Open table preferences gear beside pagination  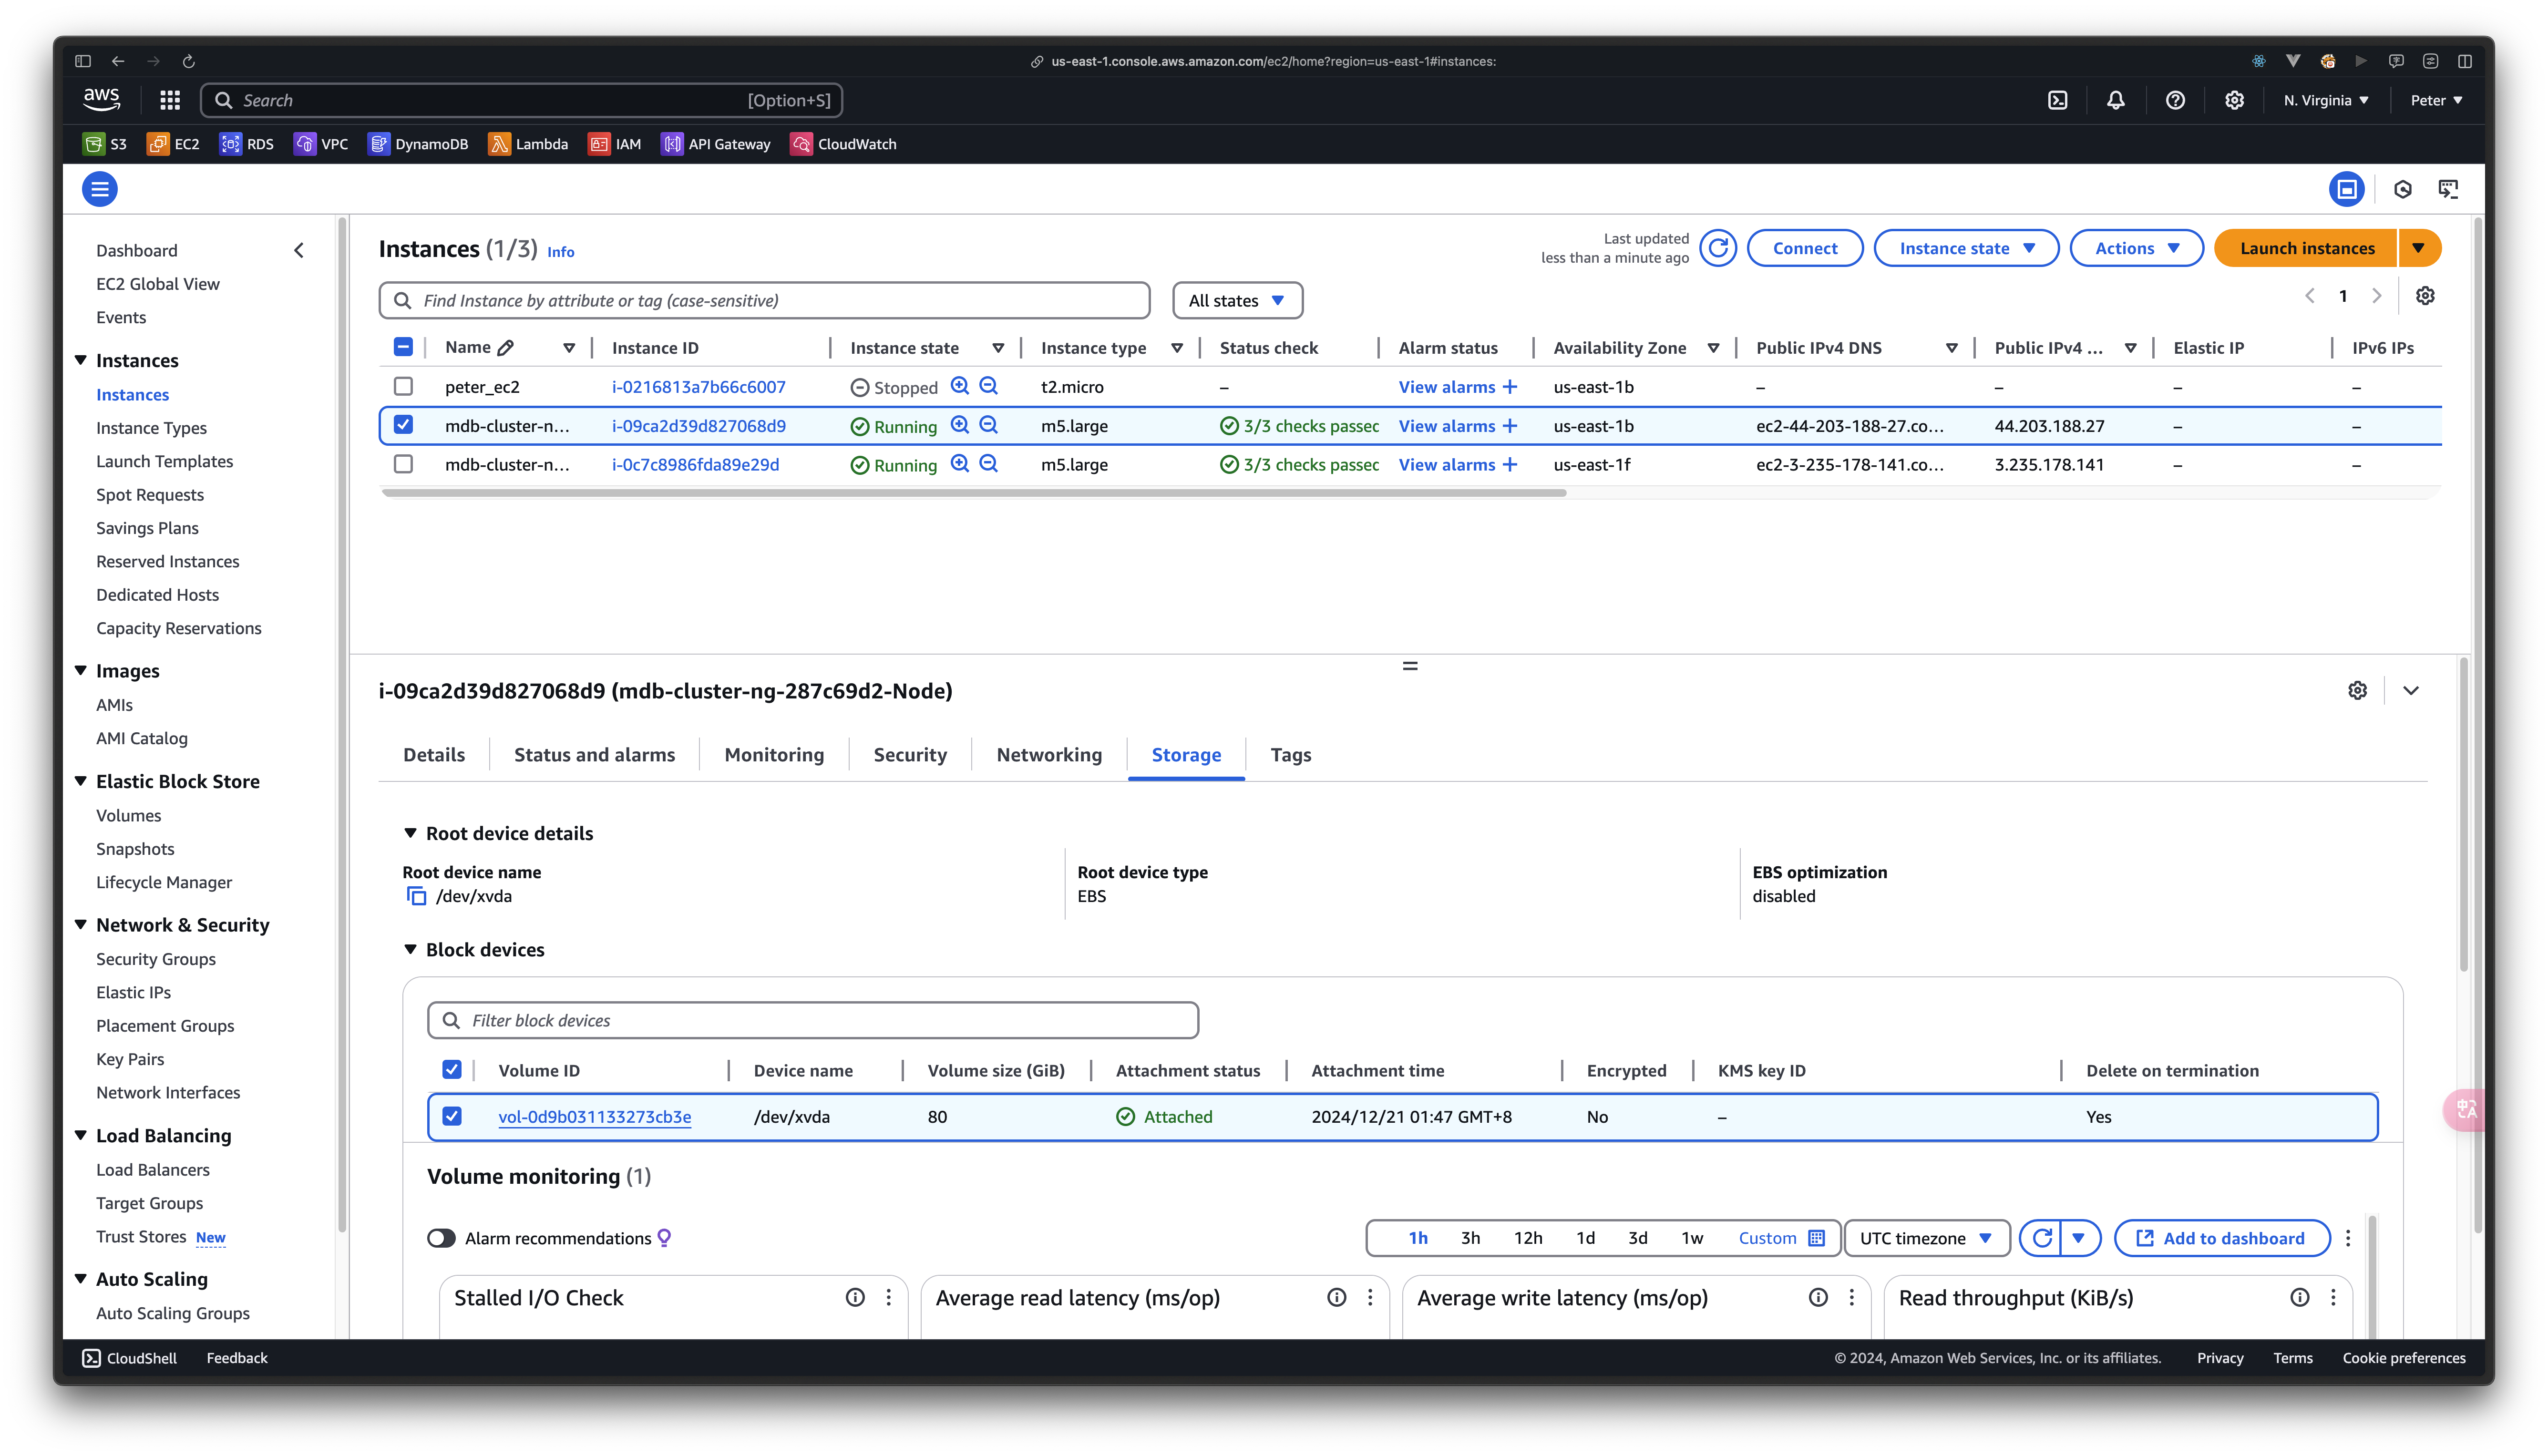(2425, 296)
